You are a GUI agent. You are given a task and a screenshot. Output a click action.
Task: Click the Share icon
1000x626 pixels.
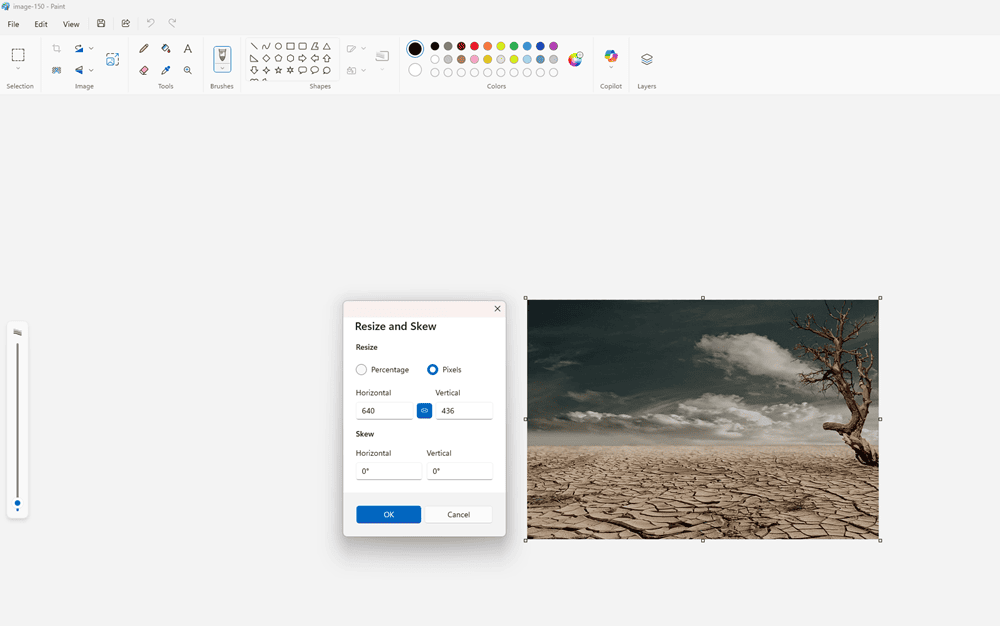click(126, 23)
